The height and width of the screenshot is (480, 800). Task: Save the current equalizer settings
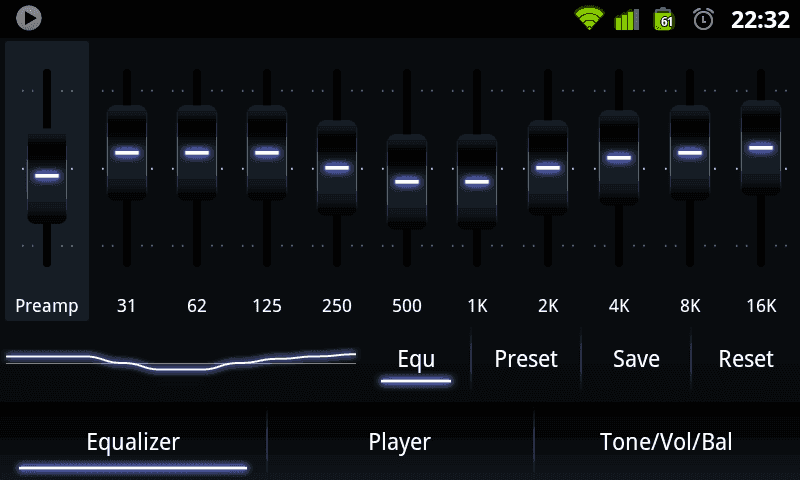(636, 360)
